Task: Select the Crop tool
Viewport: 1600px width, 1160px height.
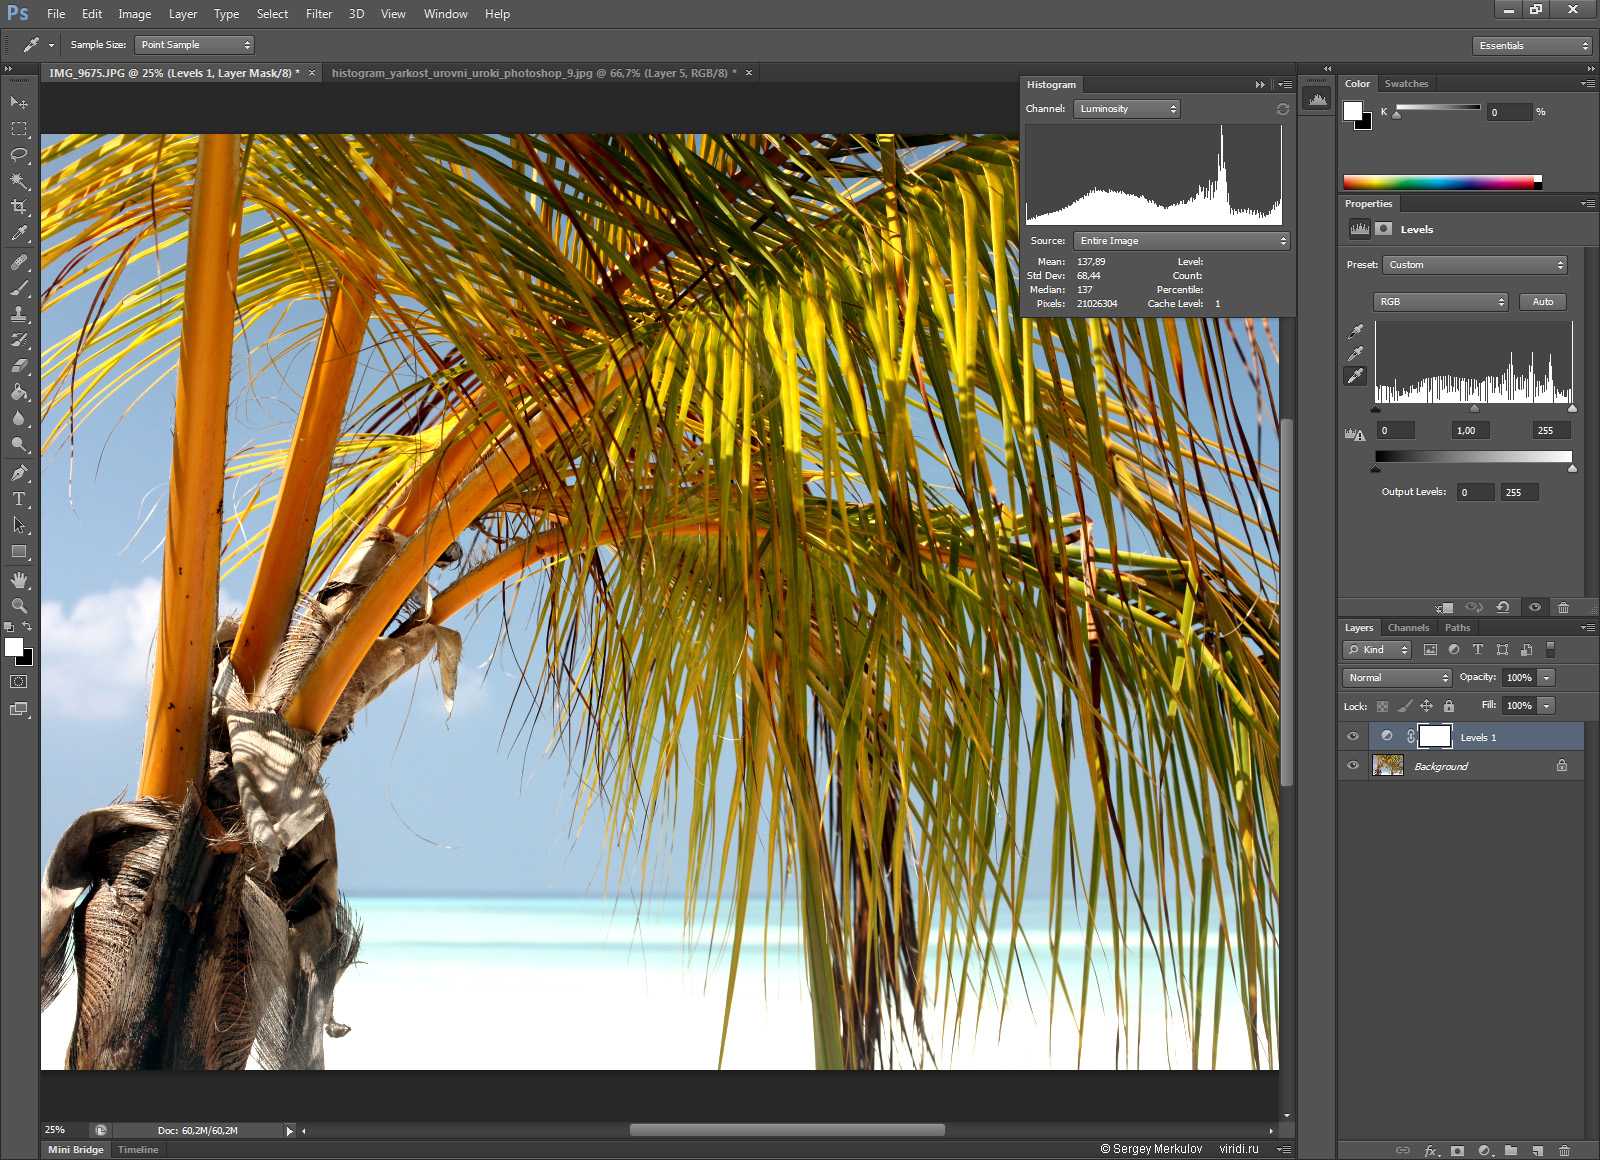Action: click(19, 207)
